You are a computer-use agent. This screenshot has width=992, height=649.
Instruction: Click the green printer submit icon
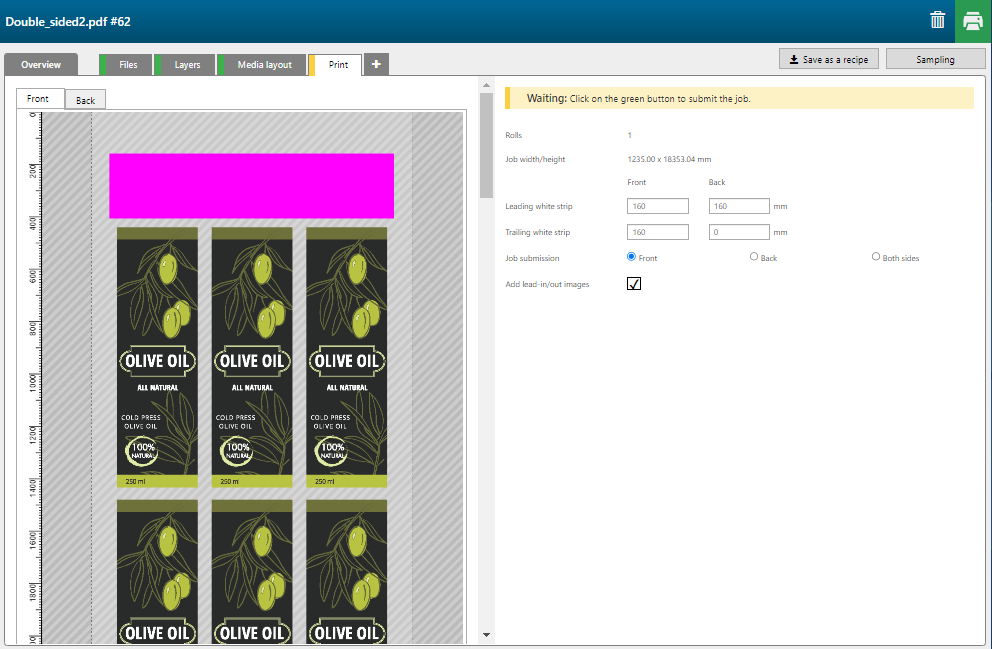[972, 21]
